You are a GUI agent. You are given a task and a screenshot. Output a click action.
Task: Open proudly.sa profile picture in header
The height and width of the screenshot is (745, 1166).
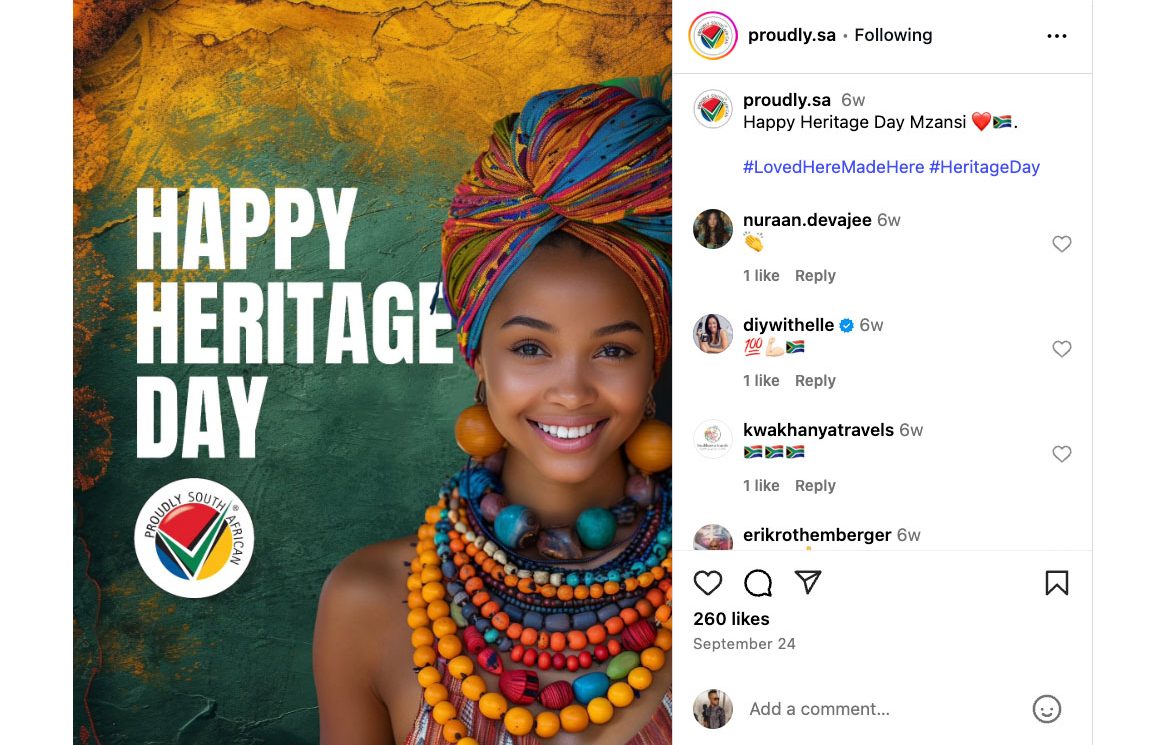pyautogui.click(x=713, y=36)
